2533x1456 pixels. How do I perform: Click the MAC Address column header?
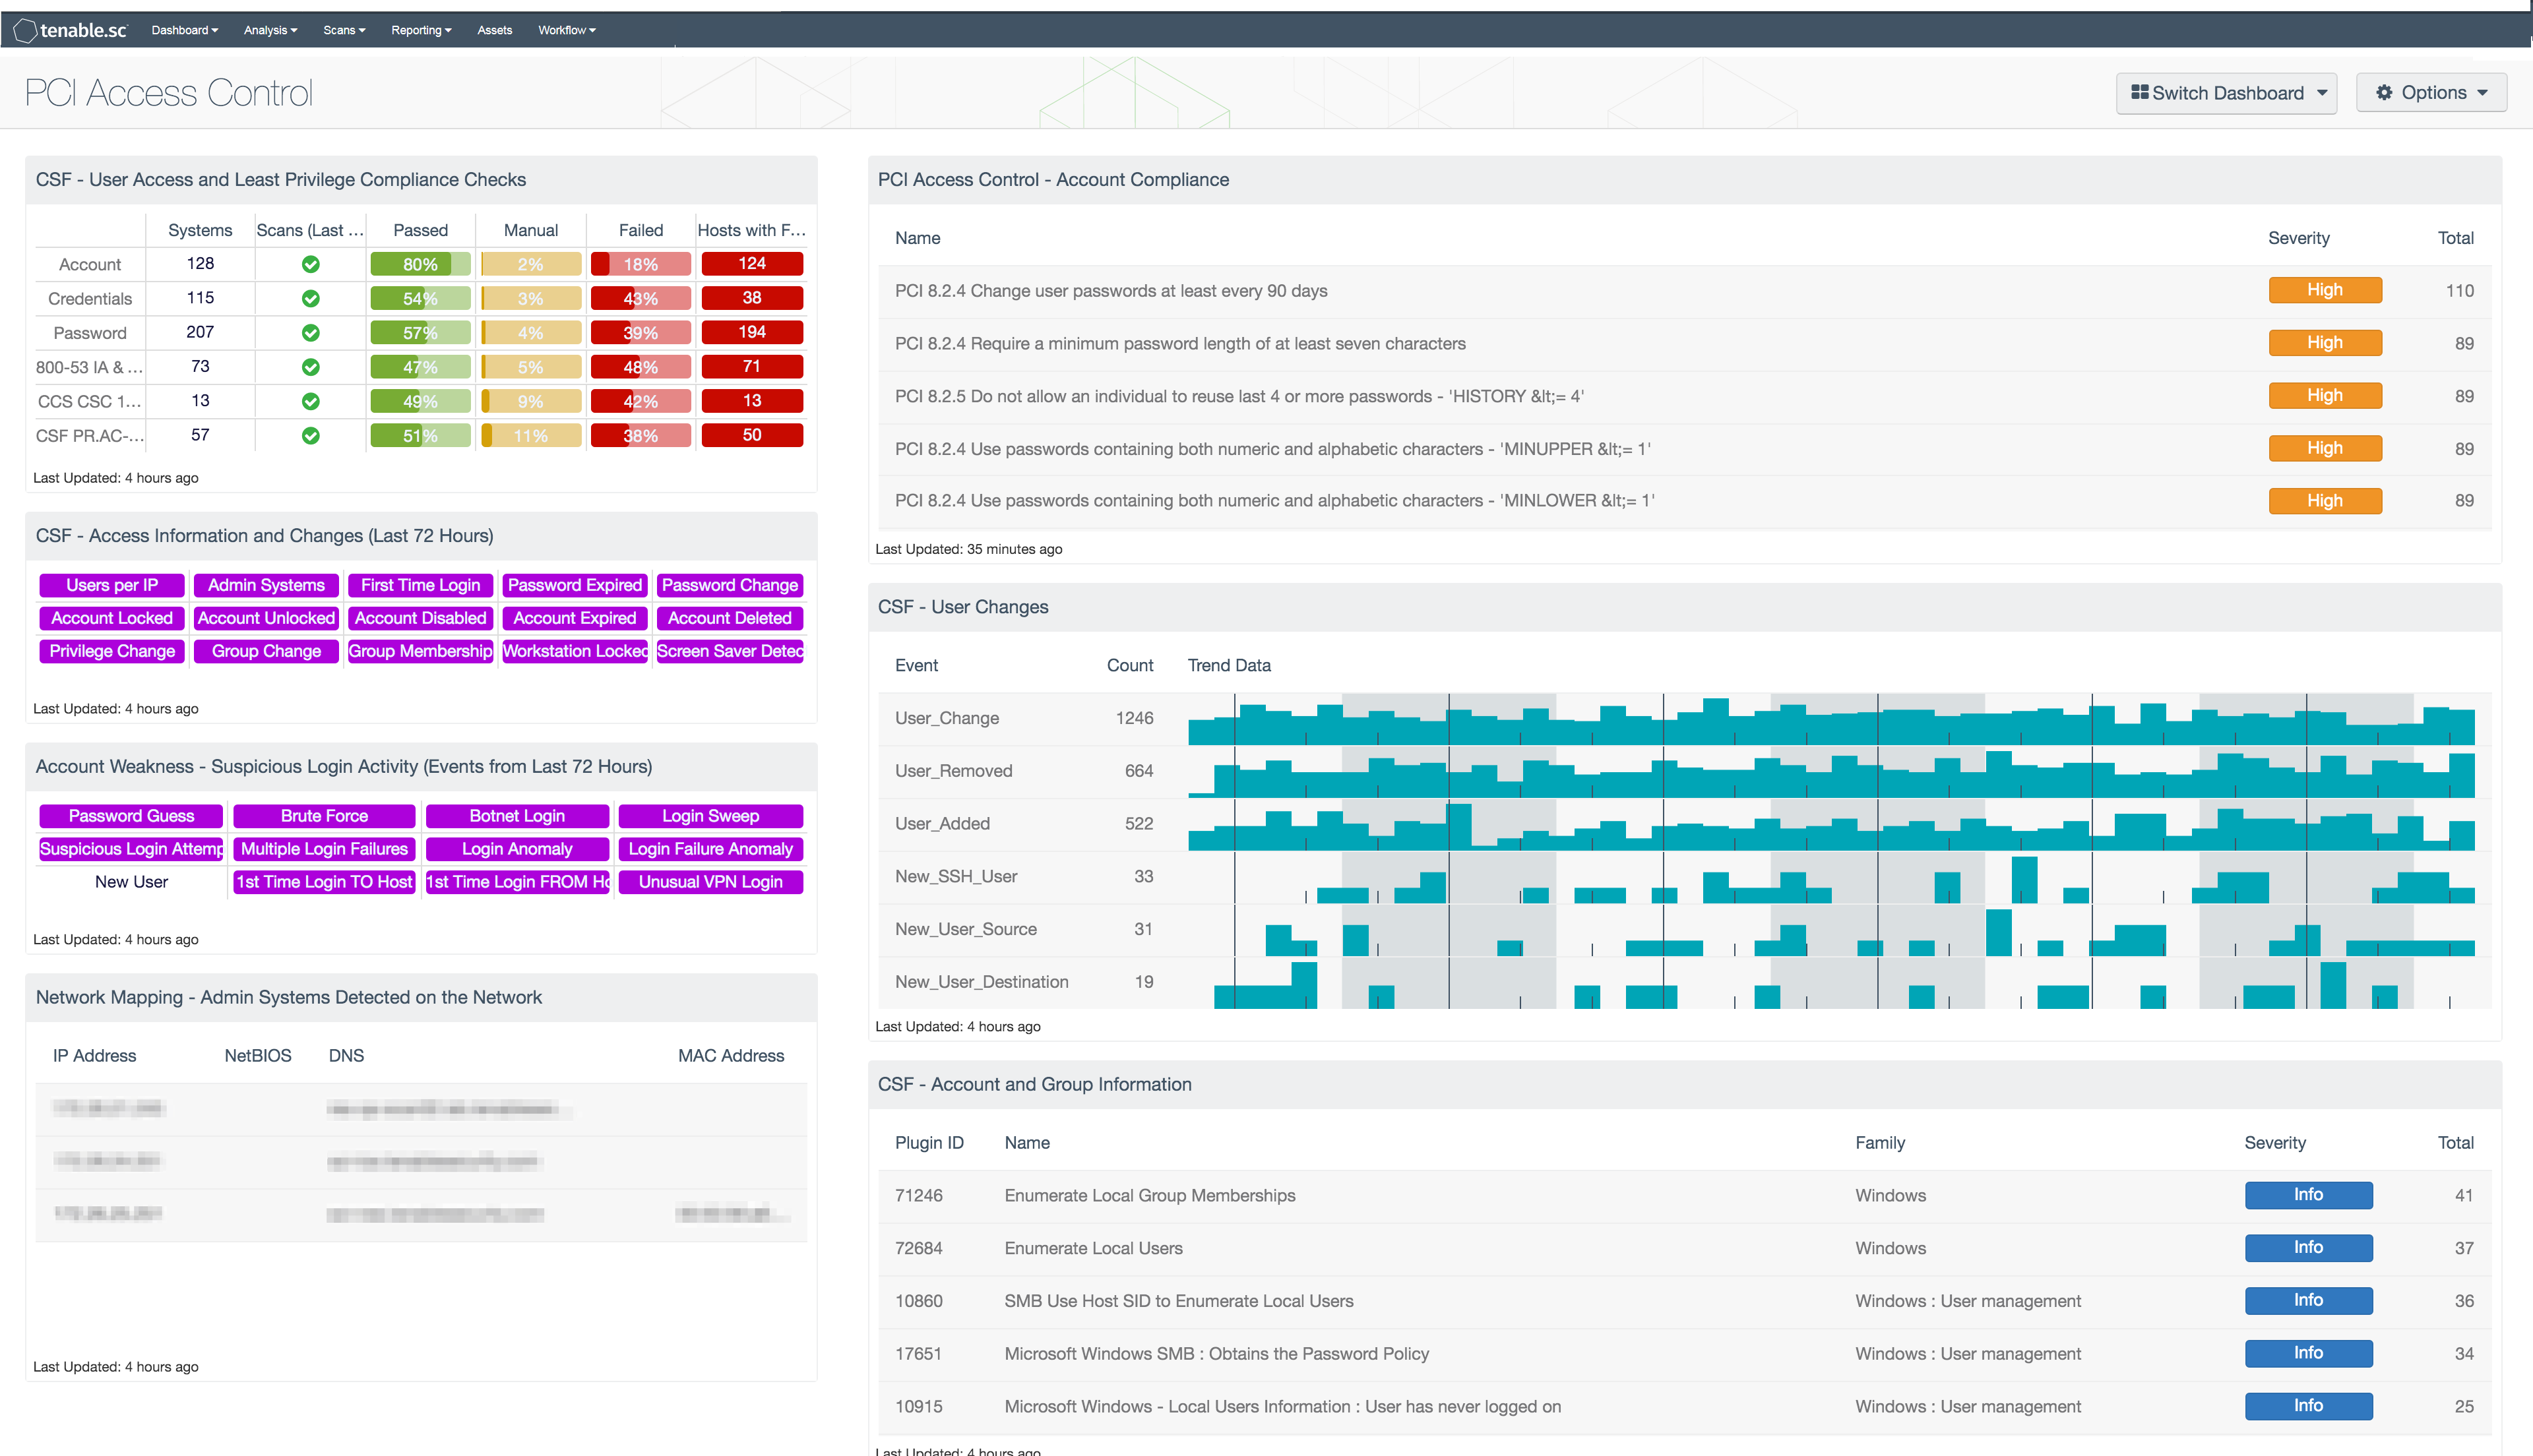point(731,1056)
